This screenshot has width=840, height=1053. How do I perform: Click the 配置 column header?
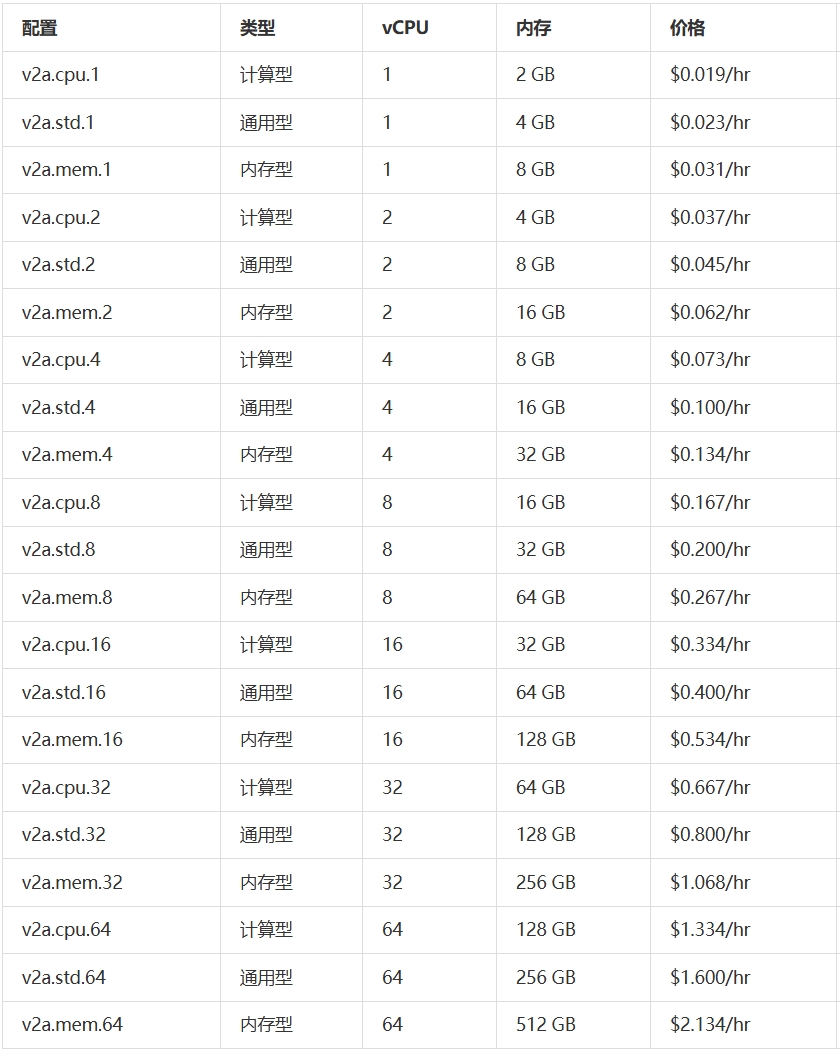point(40,28)
